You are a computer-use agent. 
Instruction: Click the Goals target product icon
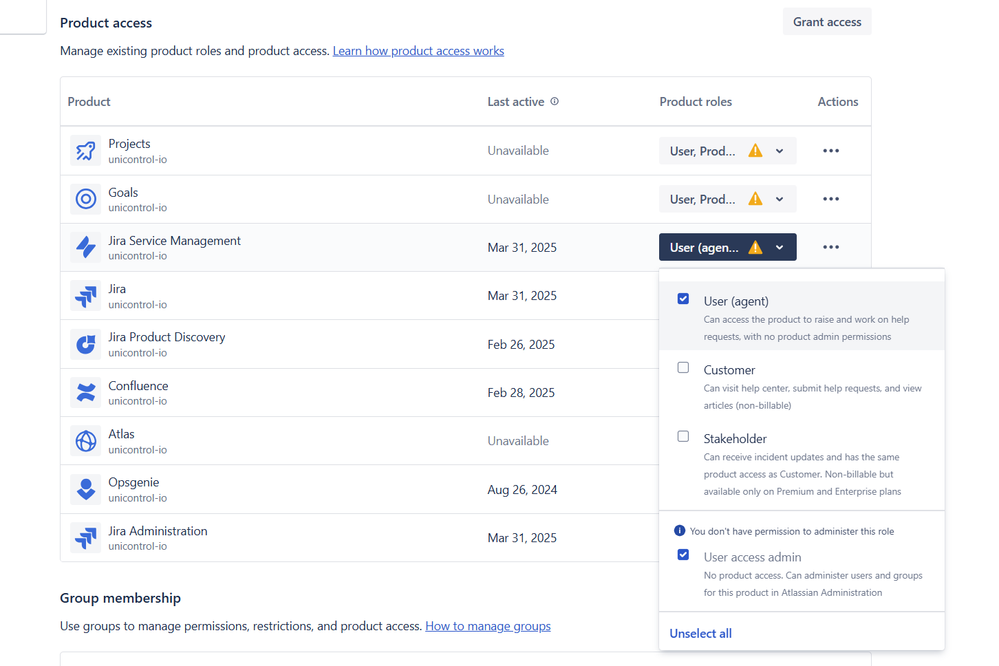[x=85, y=199]
